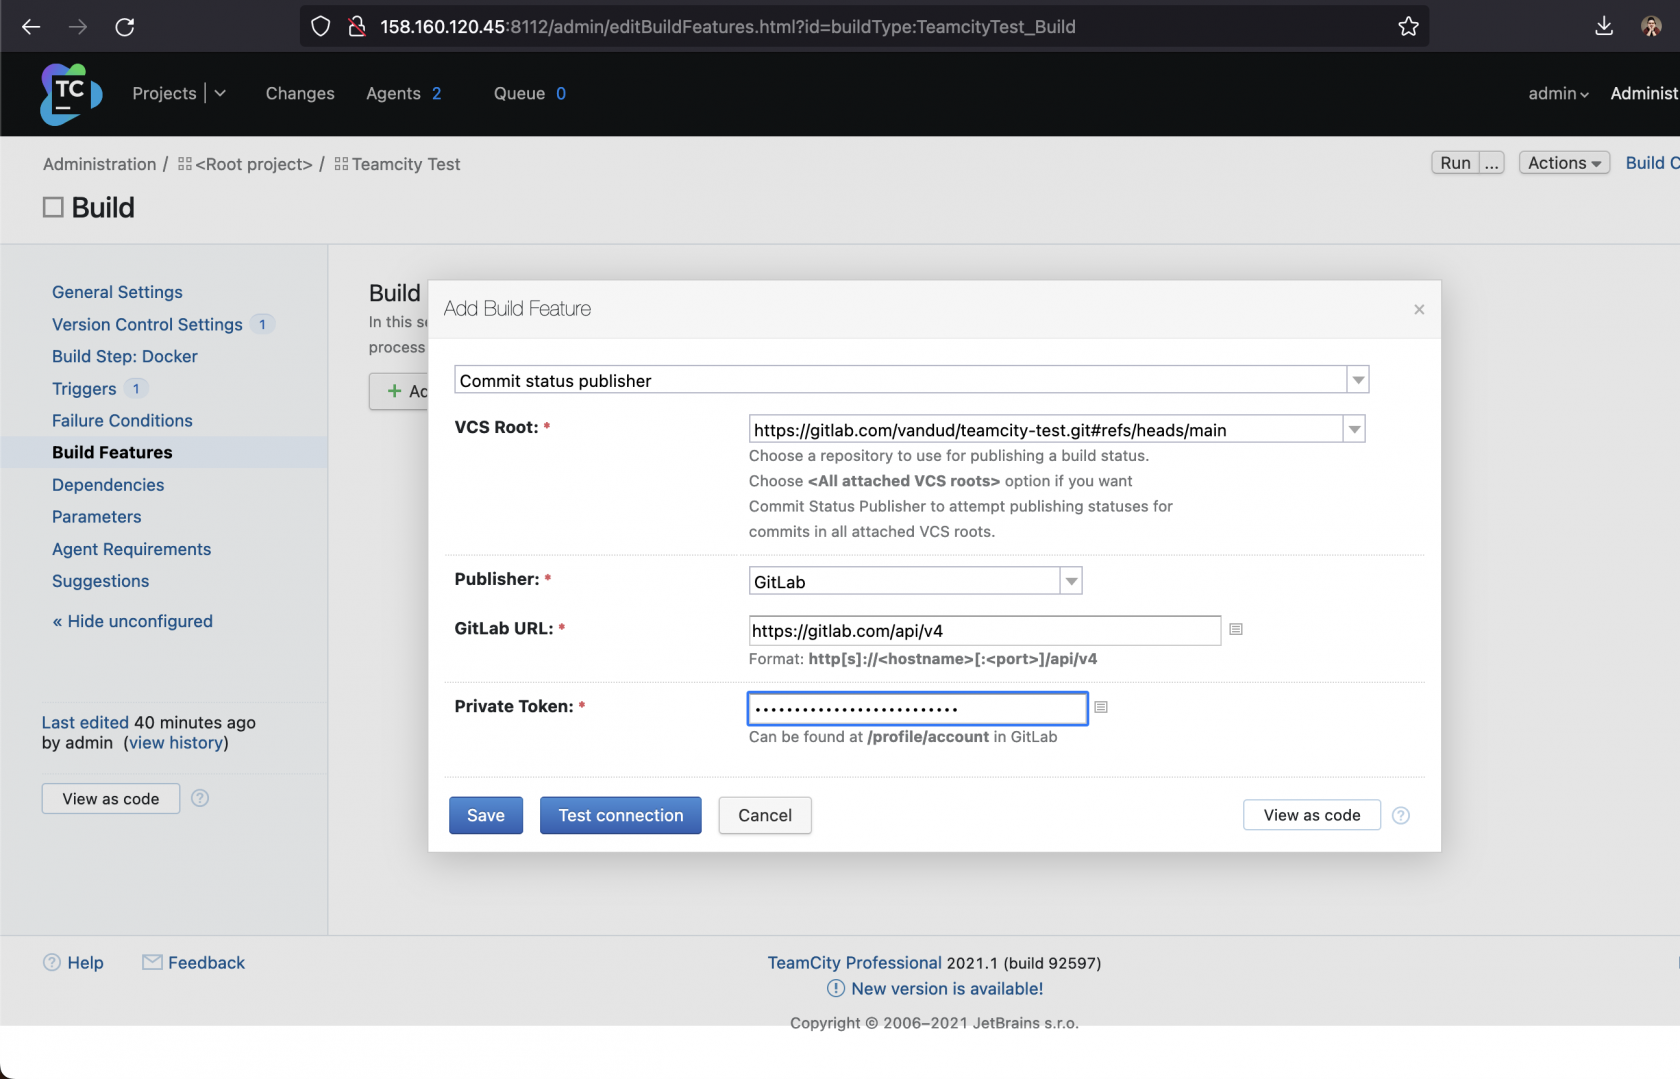Open Agent Requirements section
The height and width of the screenshot is (1079, 1680).
pyautogui.click(x=132, y=548)
